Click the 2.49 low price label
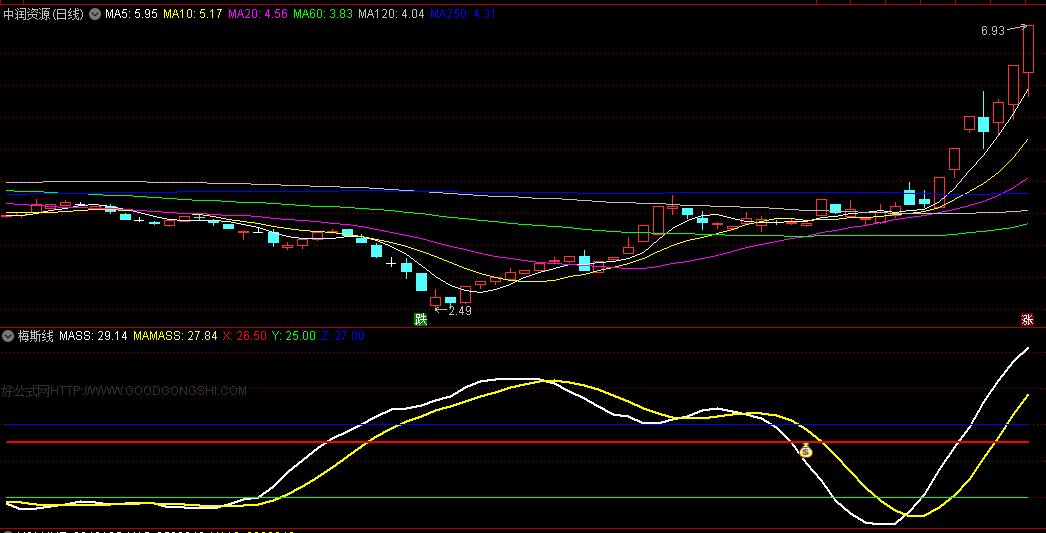 (x=460, y=311)
